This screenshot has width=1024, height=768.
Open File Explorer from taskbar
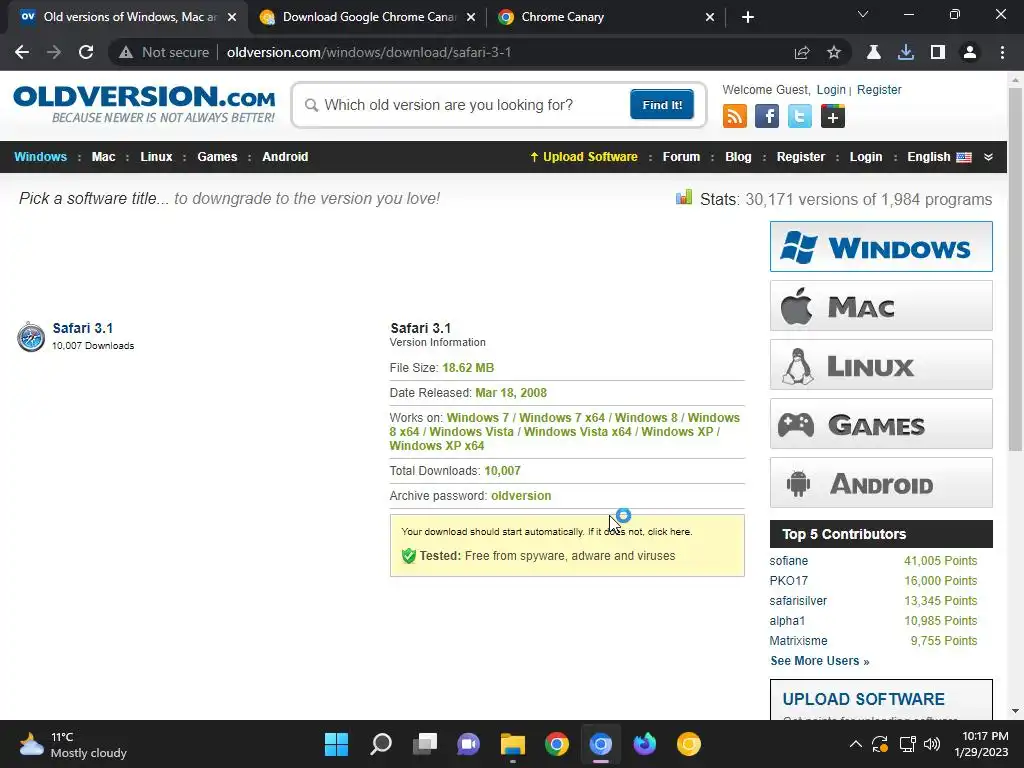(513, 744)
